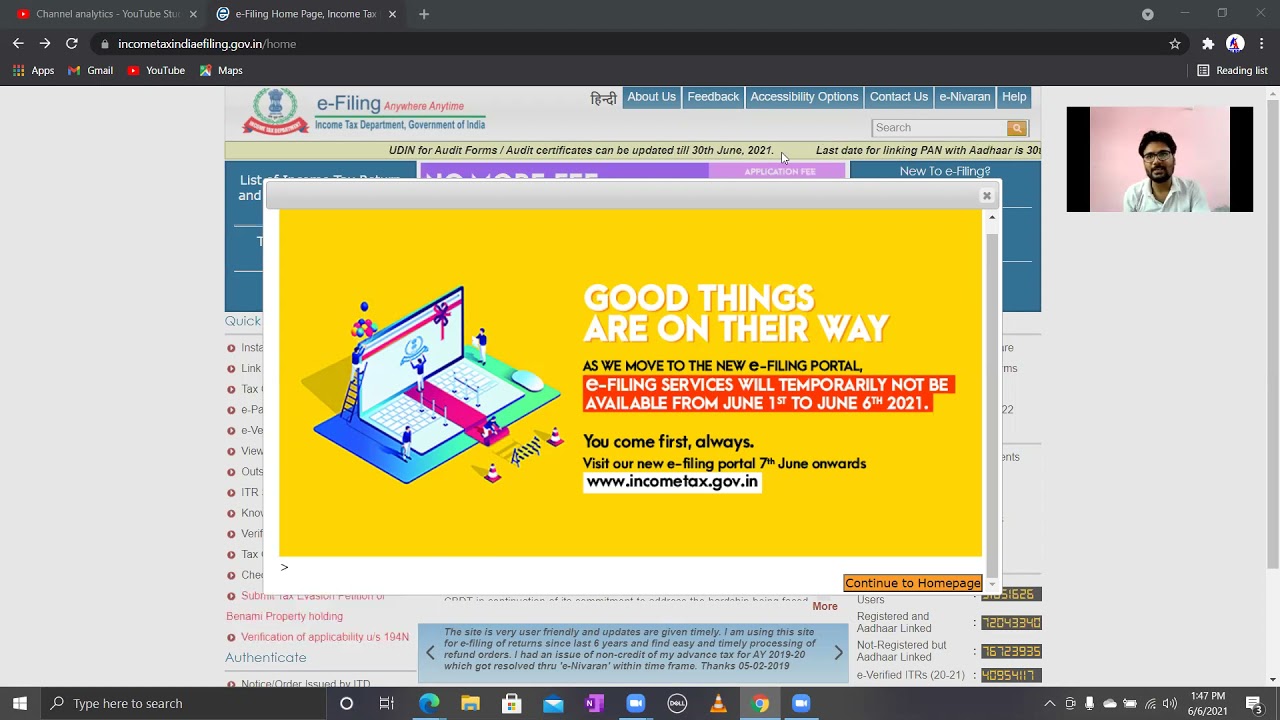Open Mail app from taskbar
The height and width of the screenshot is (720, 1280).
coord(553,704)
